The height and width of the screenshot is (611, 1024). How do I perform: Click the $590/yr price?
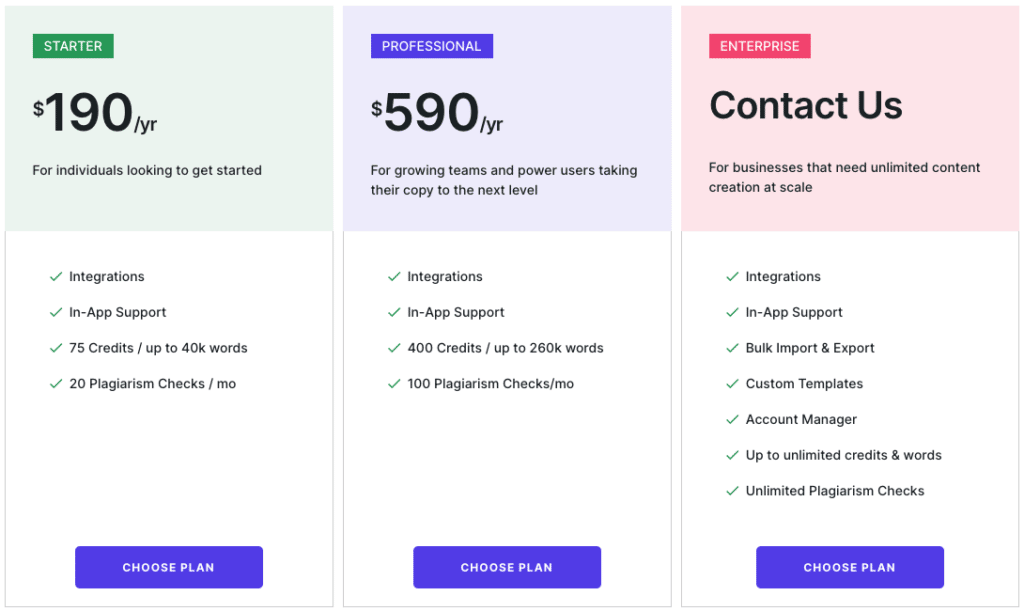(437, 112)
